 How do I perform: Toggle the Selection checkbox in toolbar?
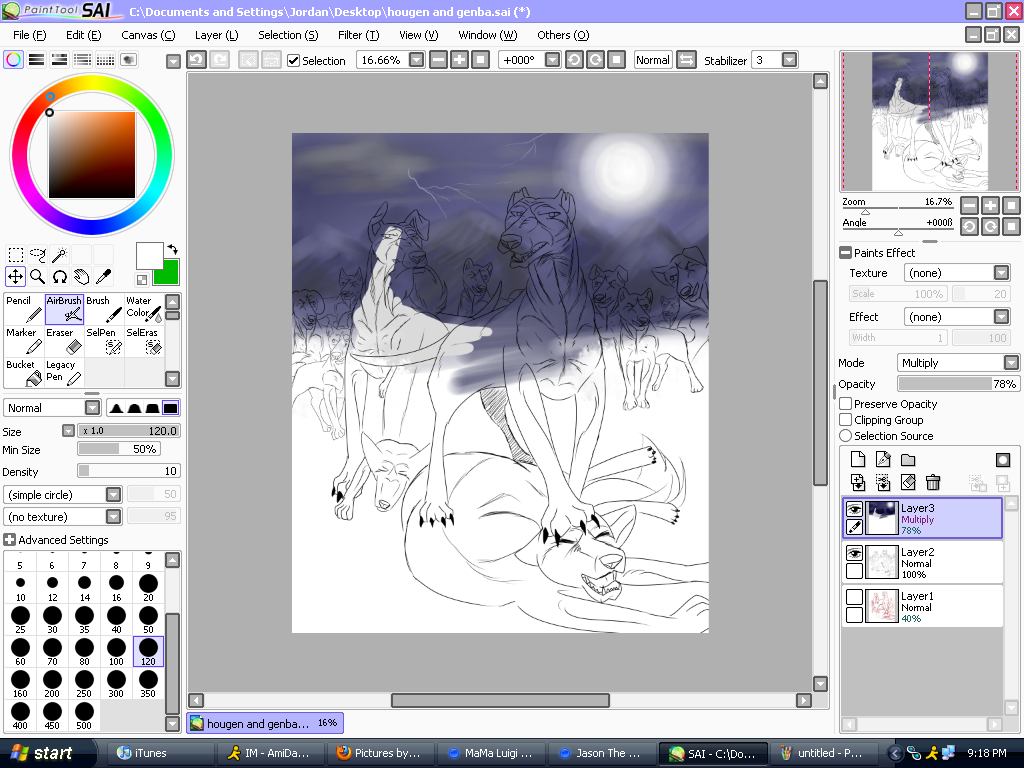point(294,61)
